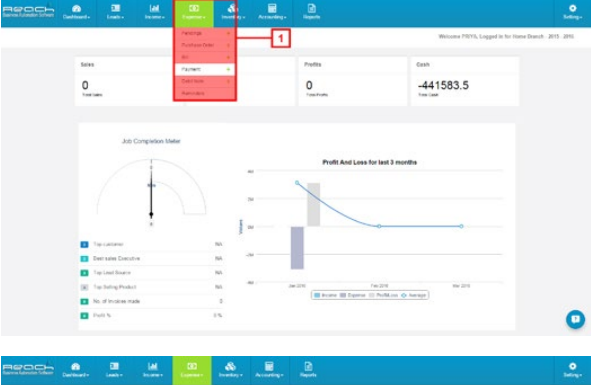Click the Income bar-chart icon in the upper navigation bar

154,8
